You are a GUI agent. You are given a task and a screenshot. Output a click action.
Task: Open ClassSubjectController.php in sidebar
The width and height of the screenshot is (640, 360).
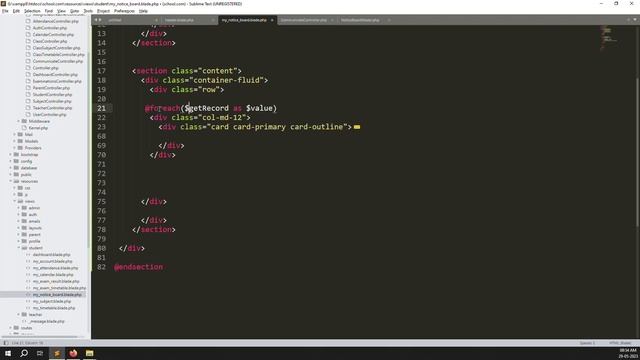coord(56,48)
